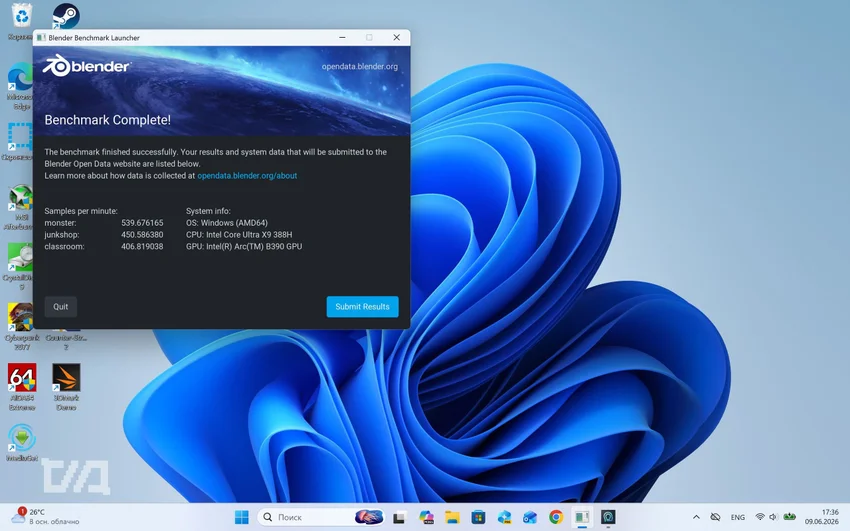Click the Blender logo in the header
Screen dimensions: 850x531
pos(87,66)
